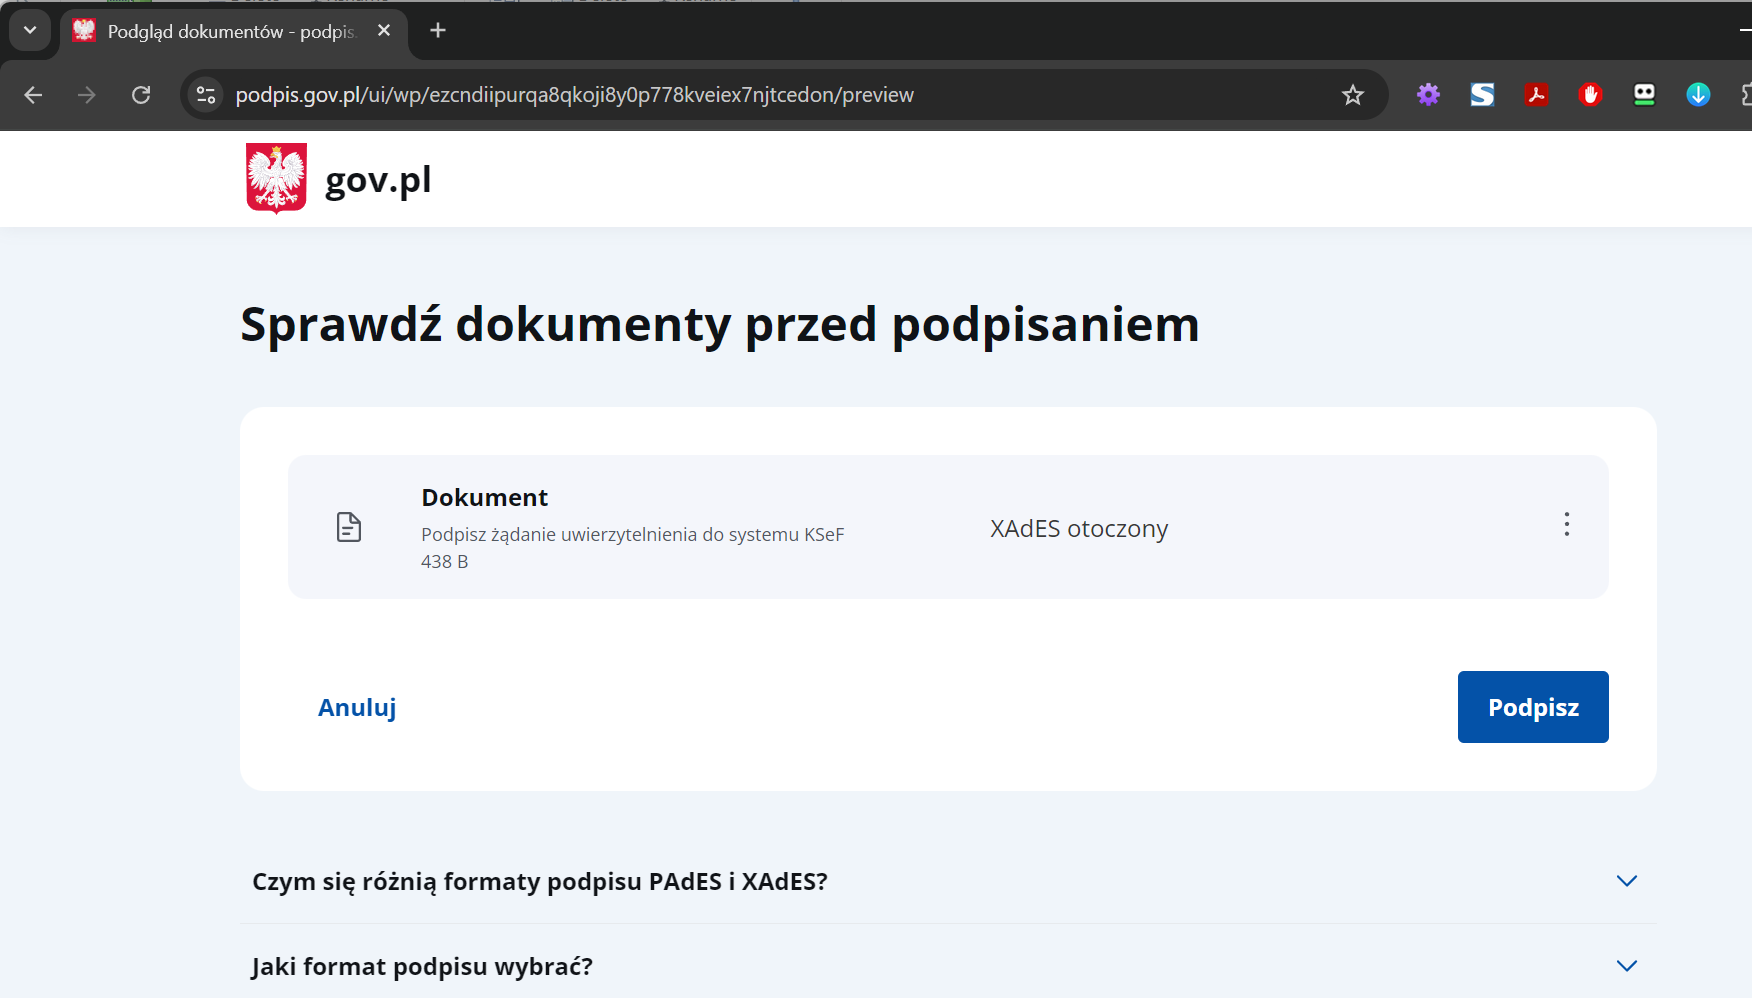Click the Anuluj link
The width and height of the screenshot is (1752, 998).
[x=357, y=708]
